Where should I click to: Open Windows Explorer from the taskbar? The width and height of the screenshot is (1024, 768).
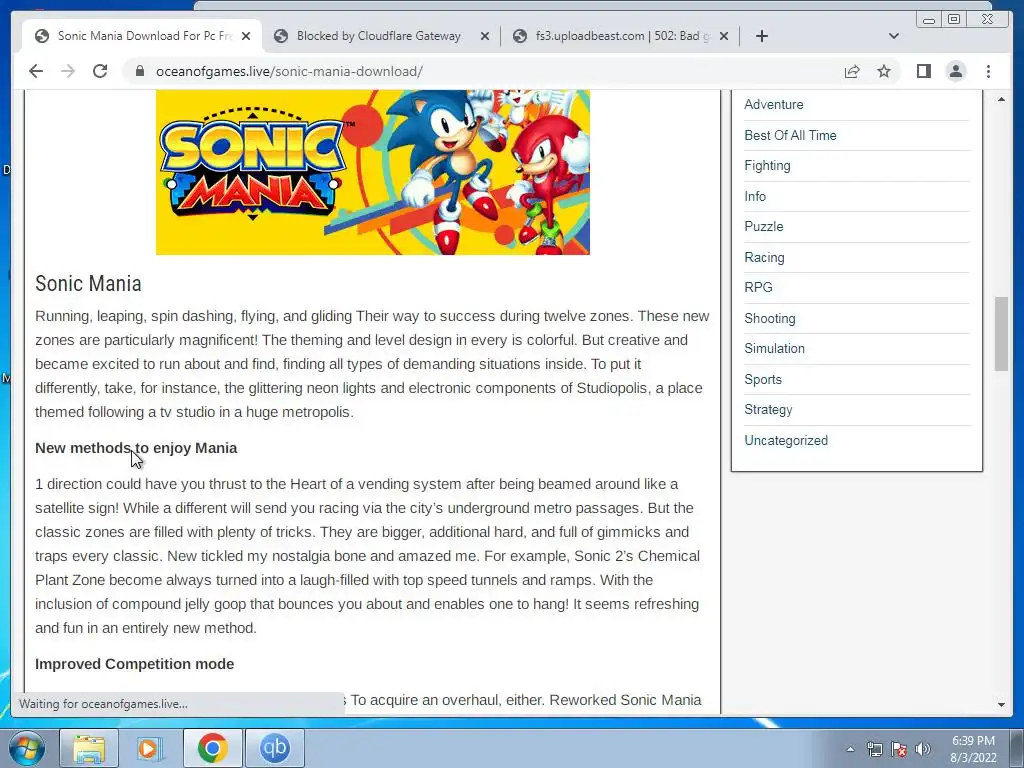click(89, 748)
